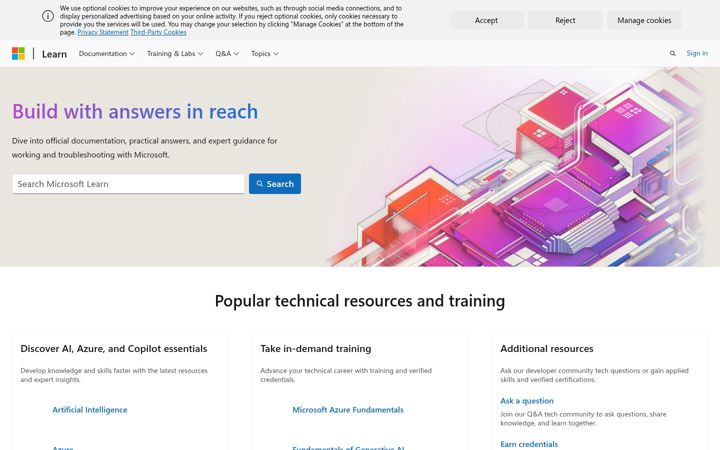
Task: Click 'Discover AI, Azure, and Copilot essentials' title
Action: tap(114, 349)
